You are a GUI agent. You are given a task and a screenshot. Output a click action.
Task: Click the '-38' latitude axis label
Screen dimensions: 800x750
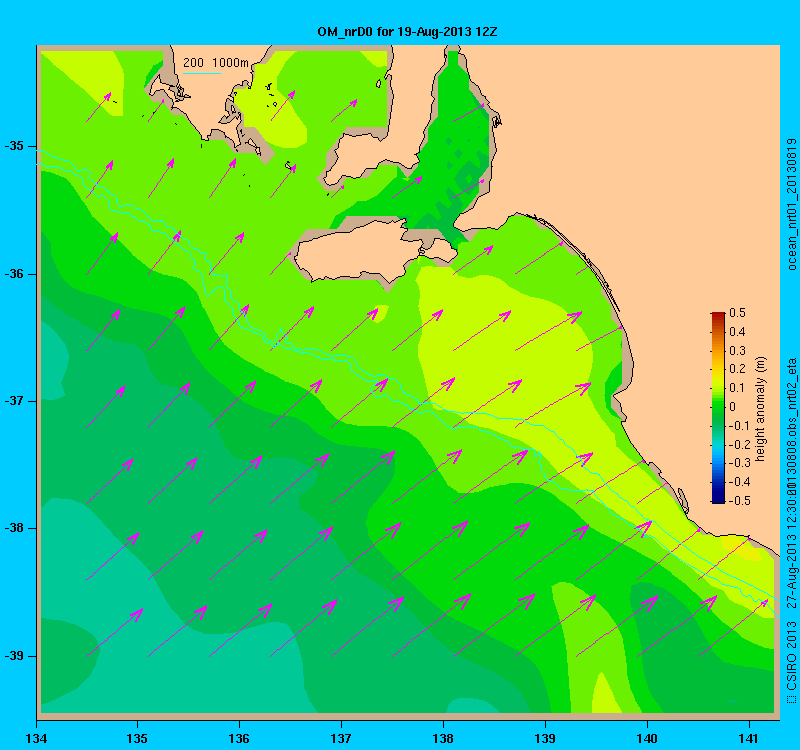coord(14,528)
